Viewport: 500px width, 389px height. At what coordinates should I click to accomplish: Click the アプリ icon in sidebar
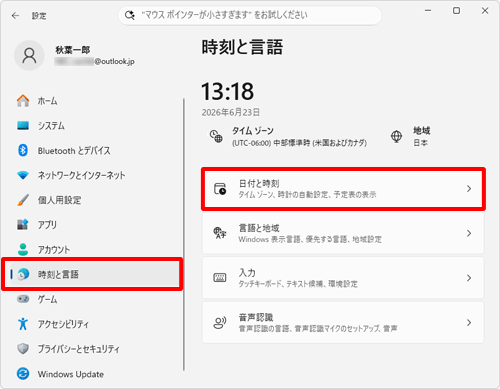(x=23, y=224)
